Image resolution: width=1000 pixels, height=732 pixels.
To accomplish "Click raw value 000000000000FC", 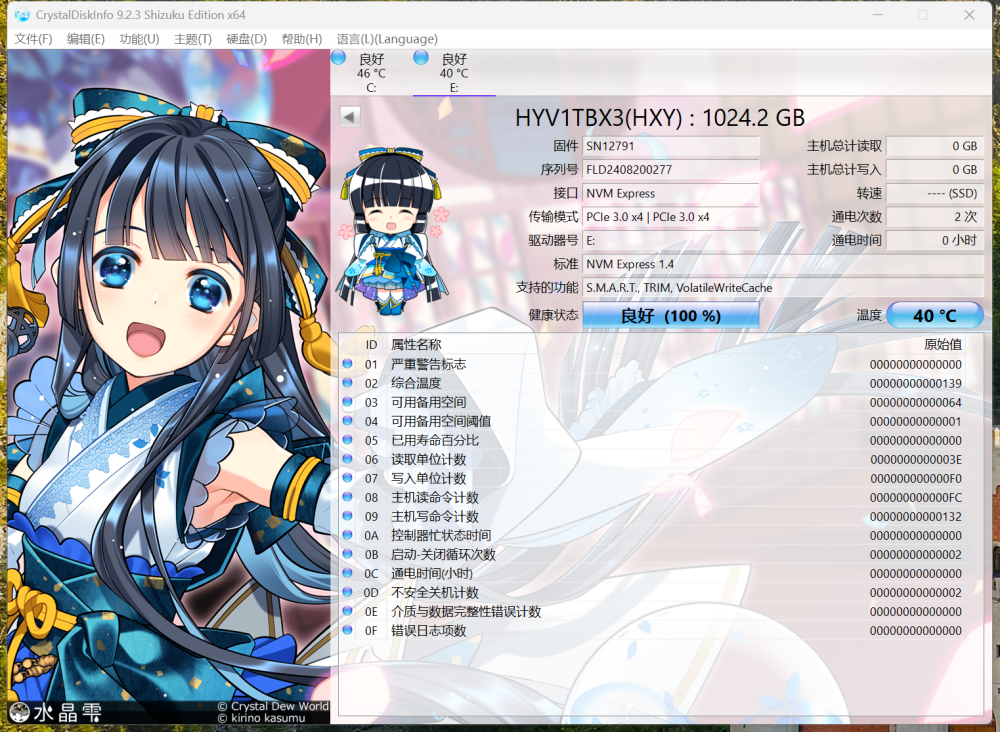I will click(x=916, y=498).
